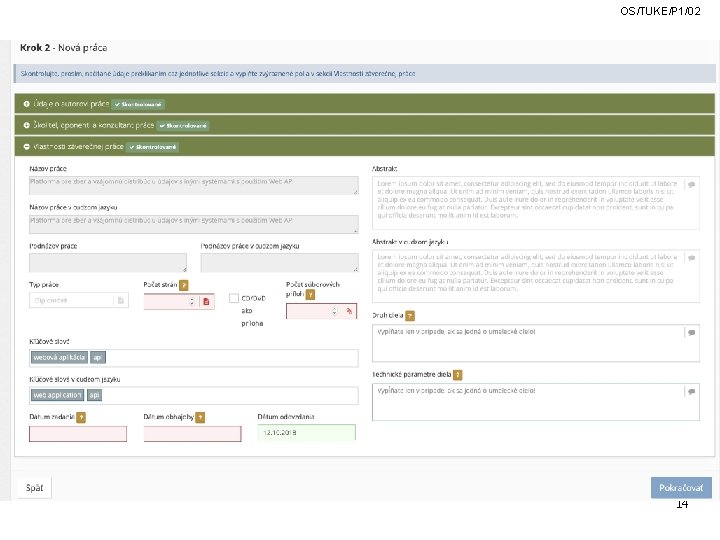Click Skontrolované badge on Vlastnosti záverečnej práce
This screenshot has width=720, height=540.
click(152, 147)
